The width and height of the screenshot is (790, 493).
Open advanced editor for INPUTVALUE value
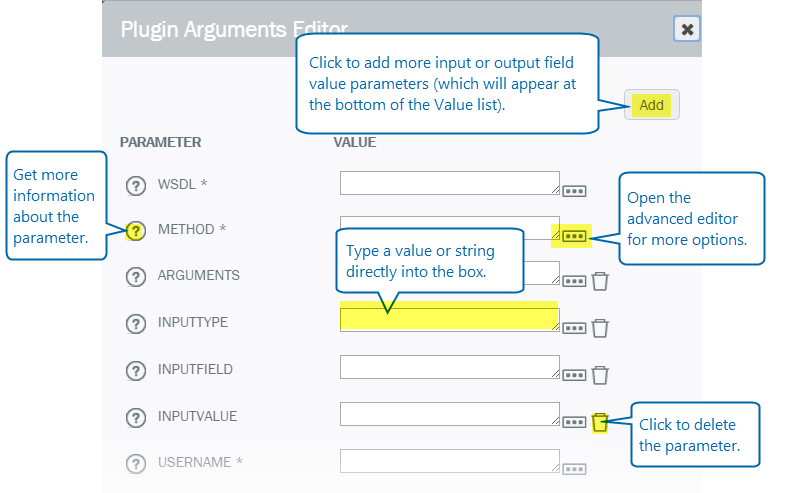pyautogui.click(x=574, y=422)
